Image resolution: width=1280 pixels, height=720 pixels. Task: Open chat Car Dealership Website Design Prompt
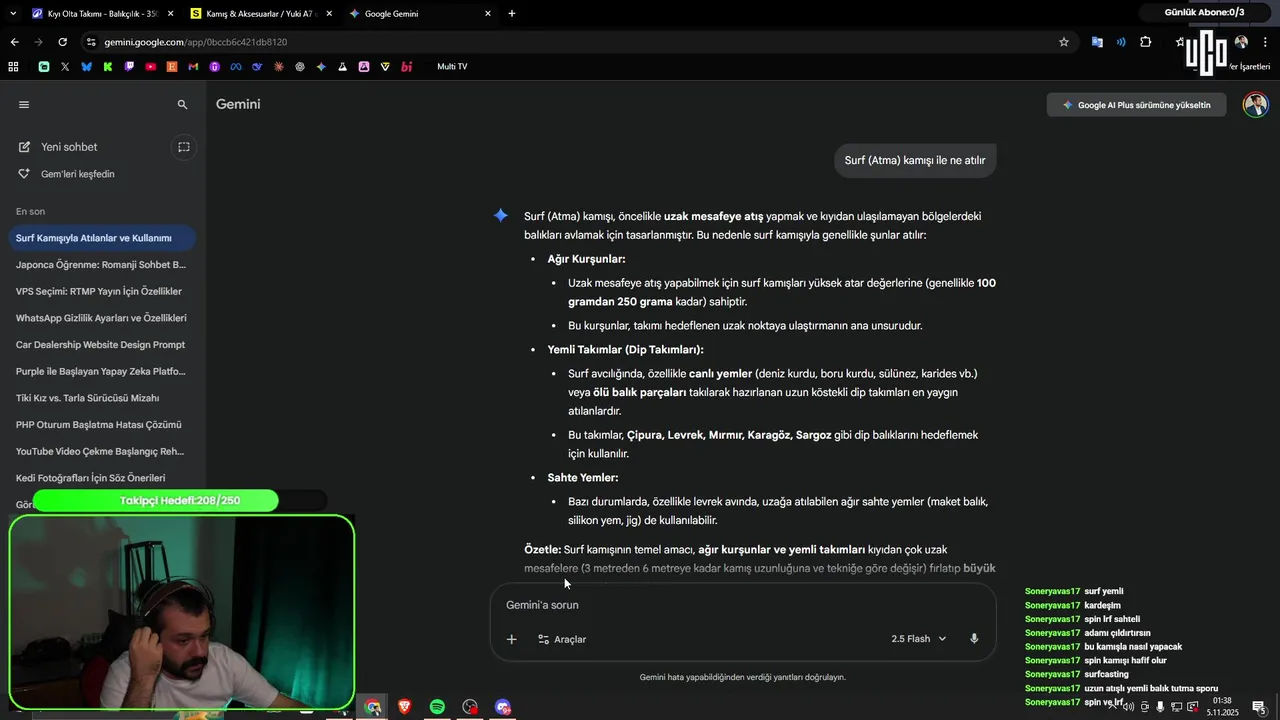pyautogui.click(x=101, y=344)
